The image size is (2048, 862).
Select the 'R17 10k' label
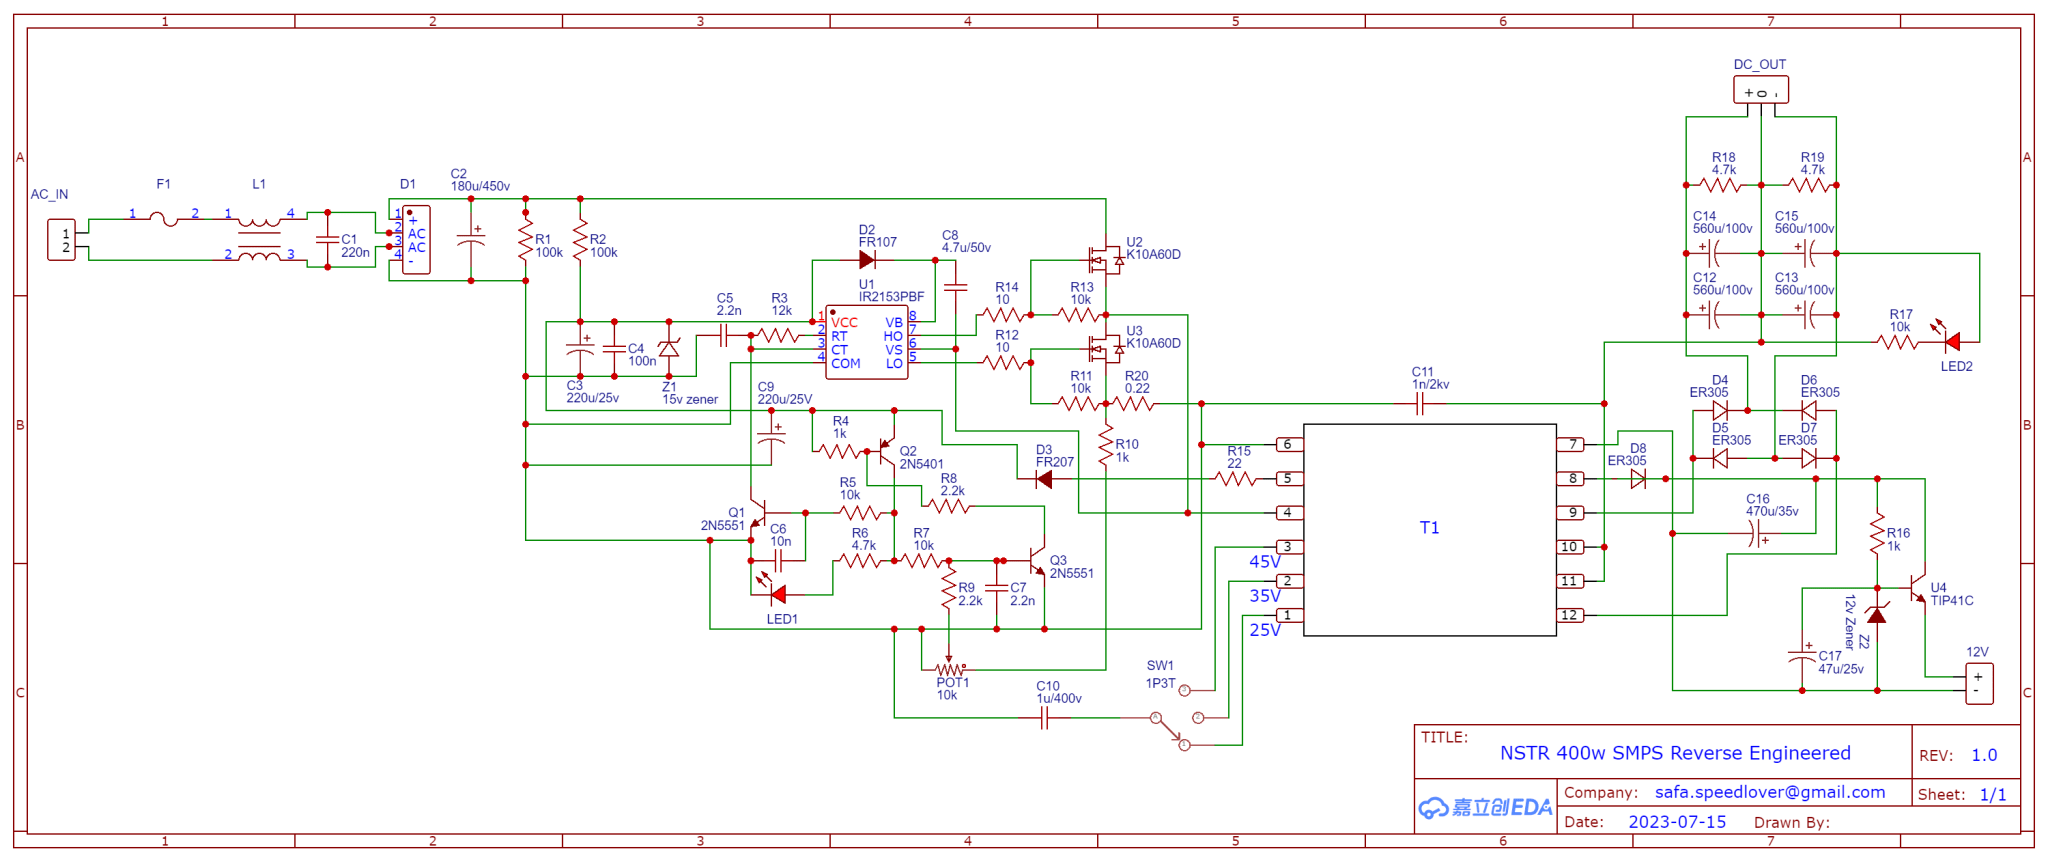[x=1901, y=320]
